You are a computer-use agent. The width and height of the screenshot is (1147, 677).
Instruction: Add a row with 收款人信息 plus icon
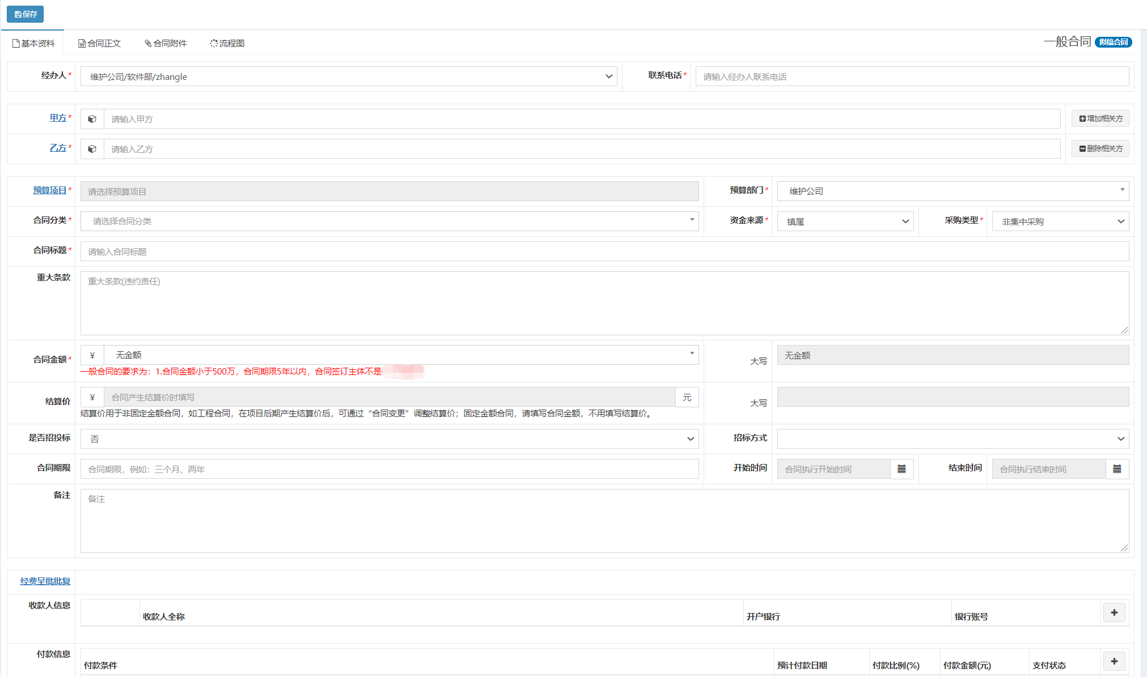click(1114, 613)
